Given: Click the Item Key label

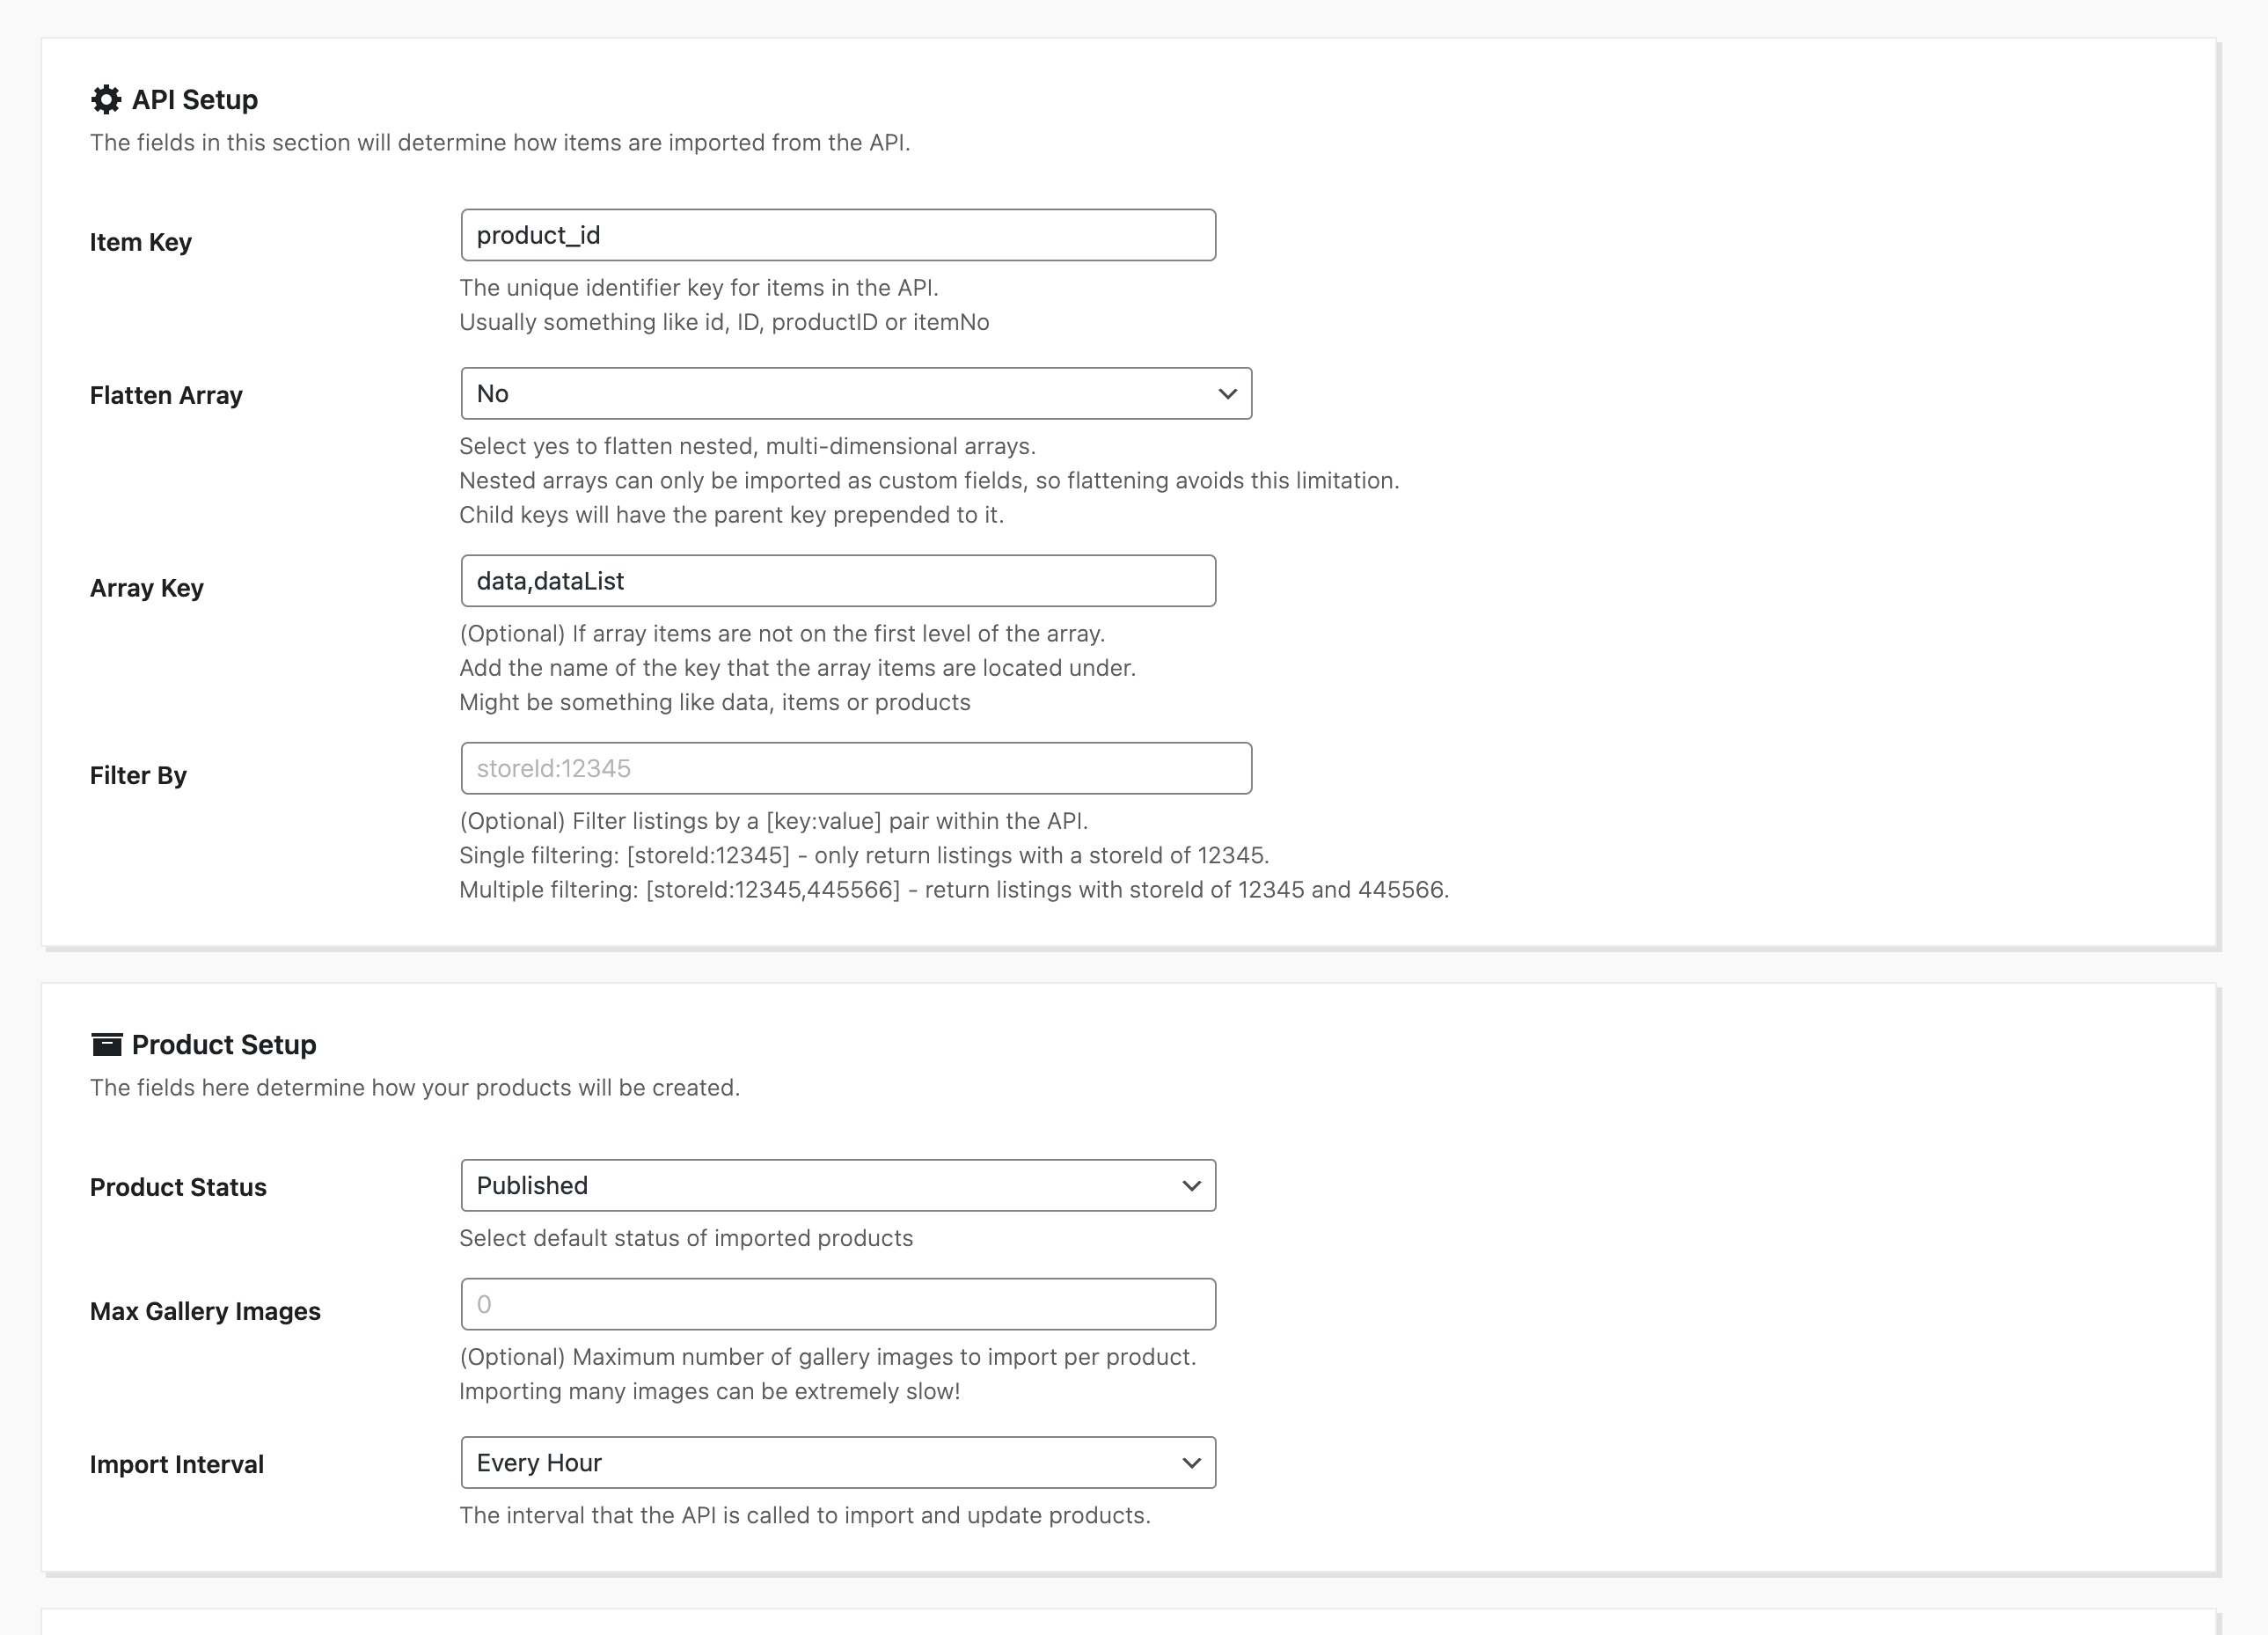Looking at the screenshot, I should point(141,242).
